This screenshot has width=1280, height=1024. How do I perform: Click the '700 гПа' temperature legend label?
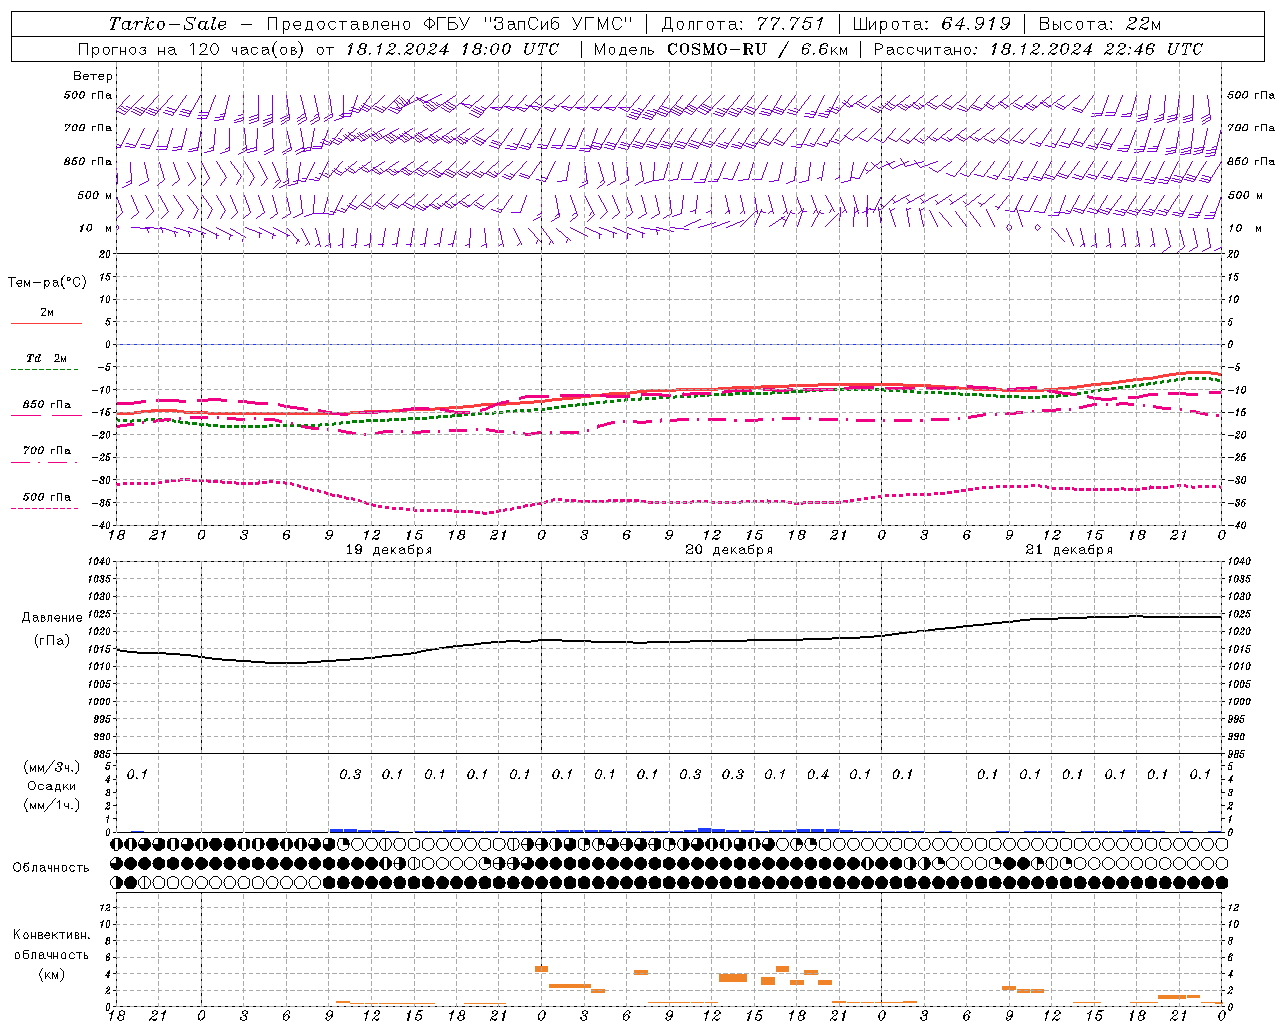tap(47, 451)
